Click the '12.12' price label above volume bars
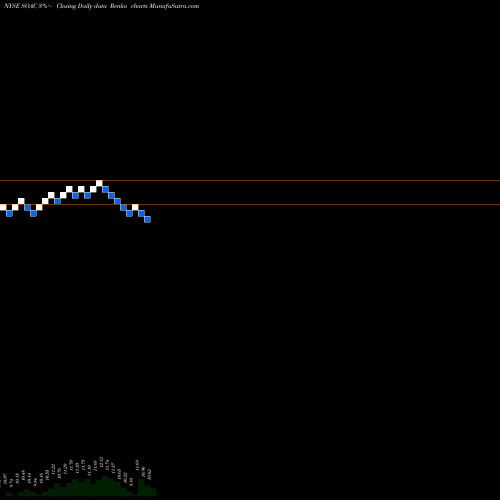Screen dimensions: 500x500 [101, 462]
